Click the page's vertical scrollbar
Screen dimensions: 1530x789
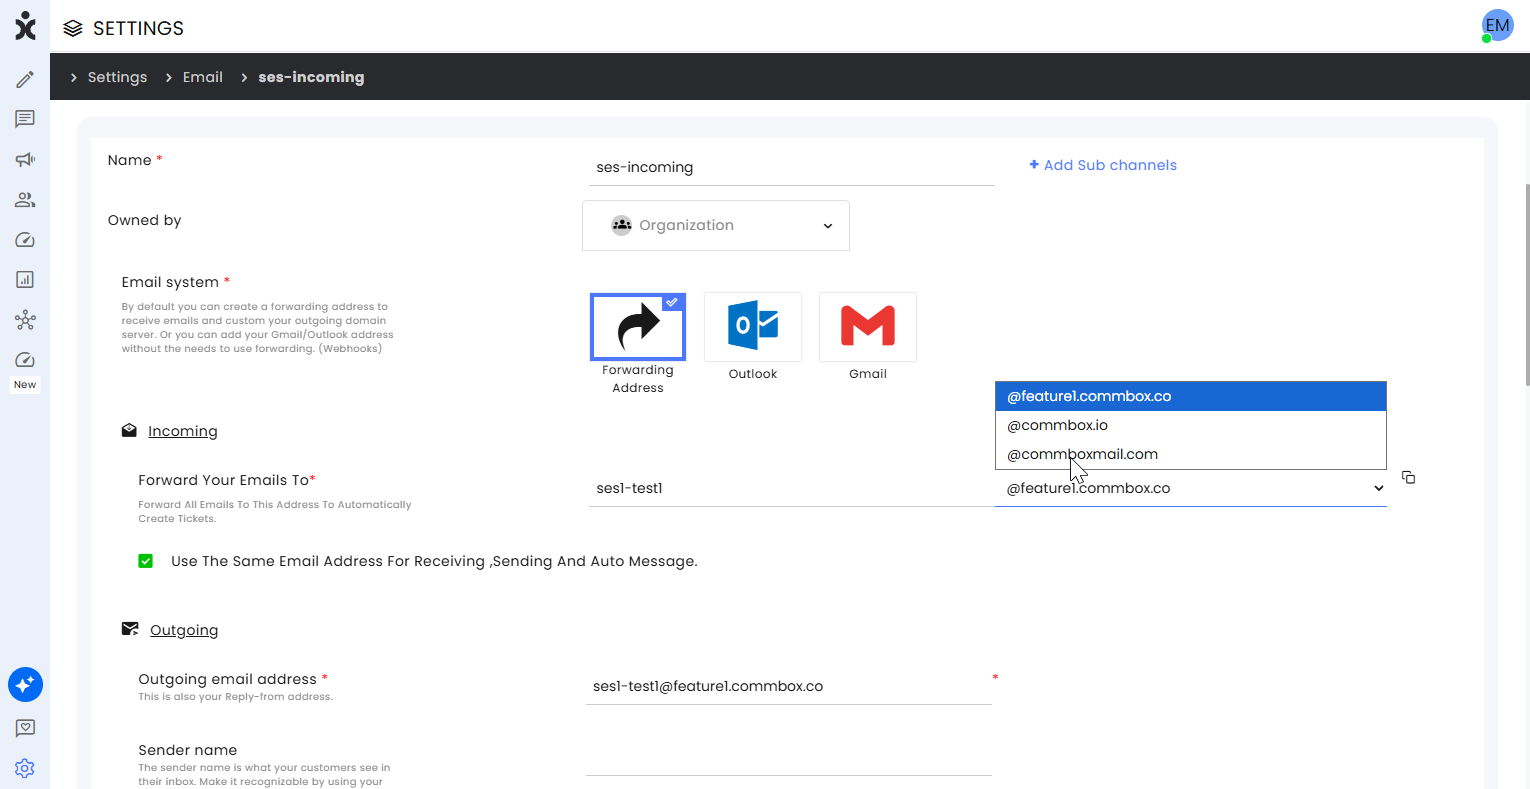(x=1526, y=285)
